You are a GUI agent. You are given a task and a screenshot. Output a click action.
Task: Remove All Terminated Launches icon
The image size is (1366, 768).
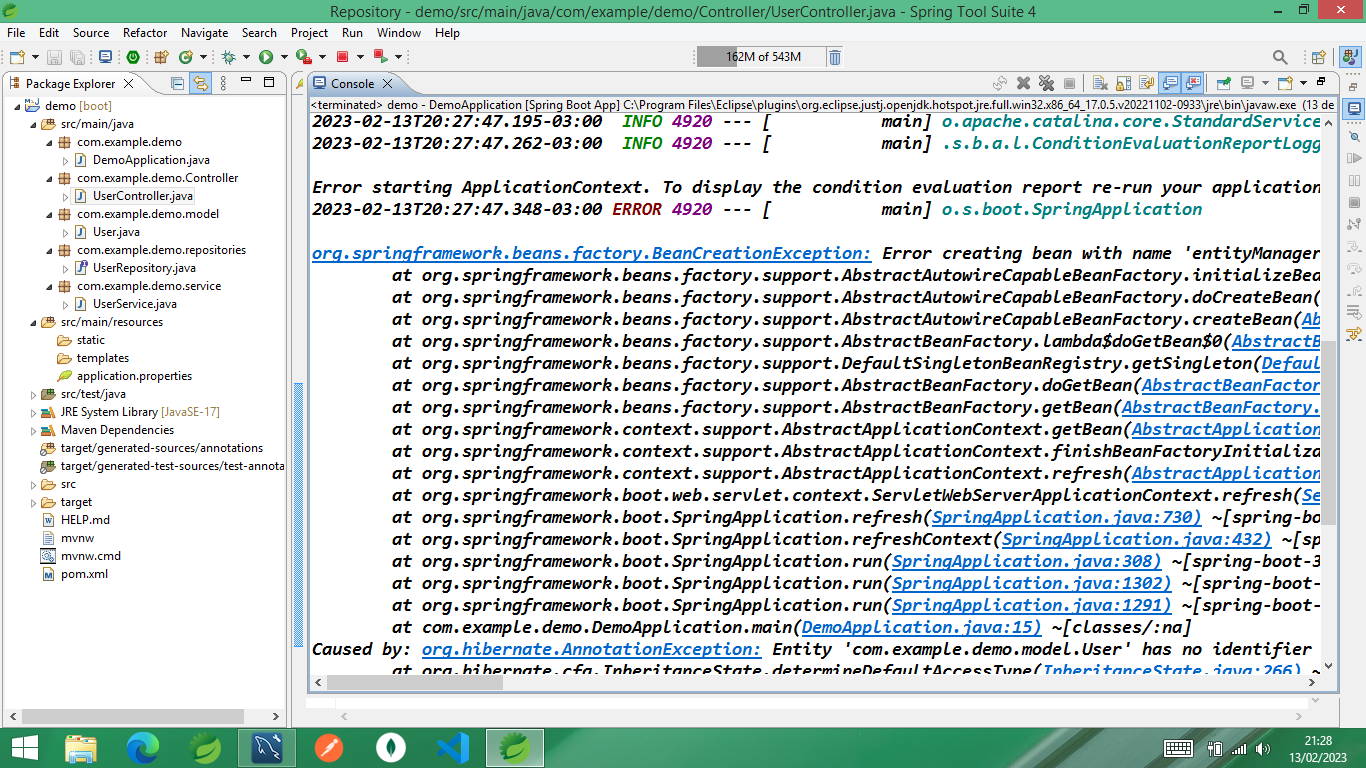point(1046,83)
